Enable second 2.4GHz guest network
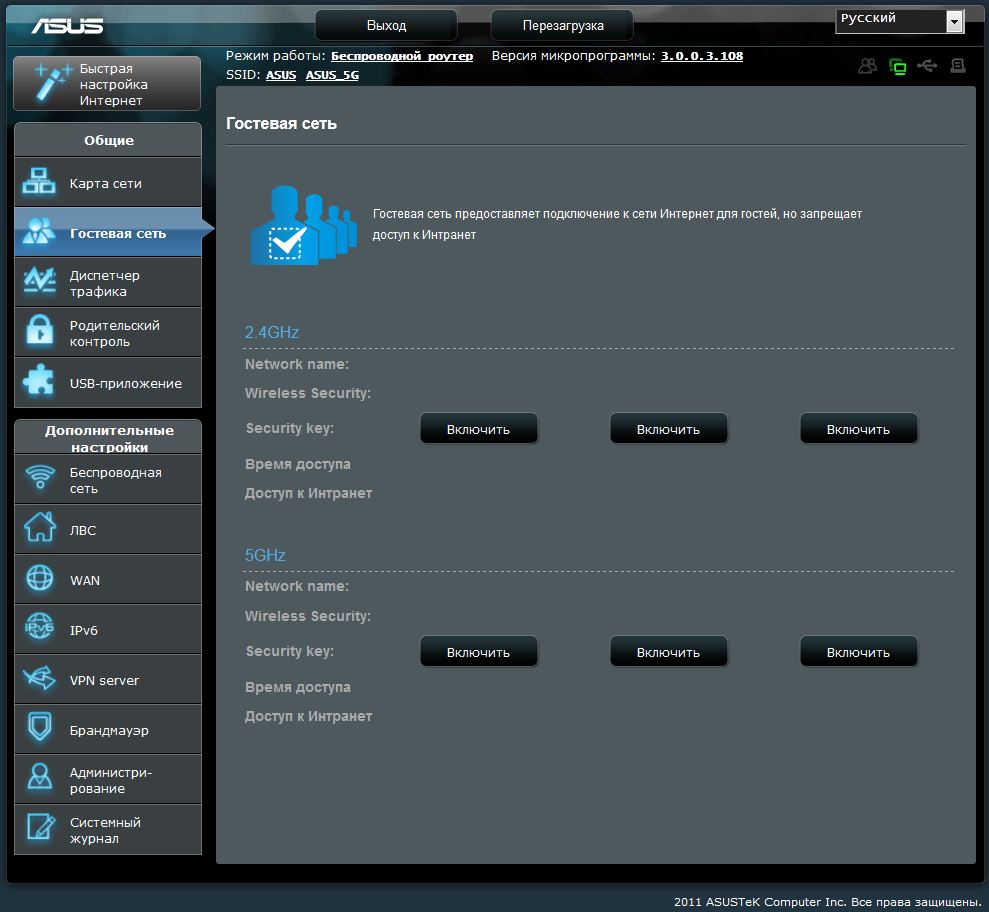The image size is (989, 912). tap(669, 429)
